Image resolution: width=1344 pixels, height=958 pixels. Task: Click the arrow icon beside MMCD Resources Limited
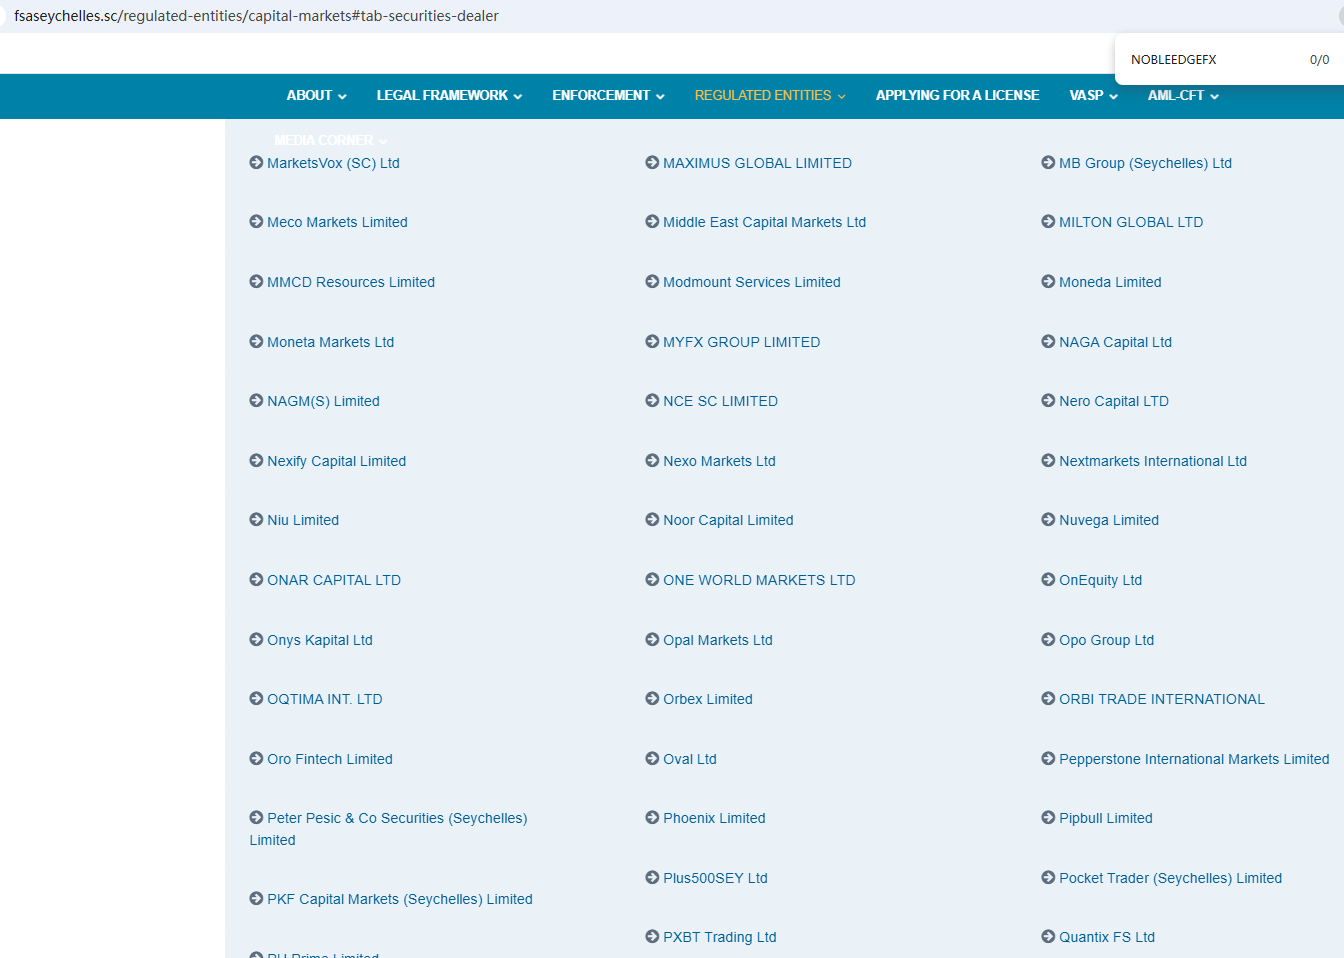[x=256, y=281]
